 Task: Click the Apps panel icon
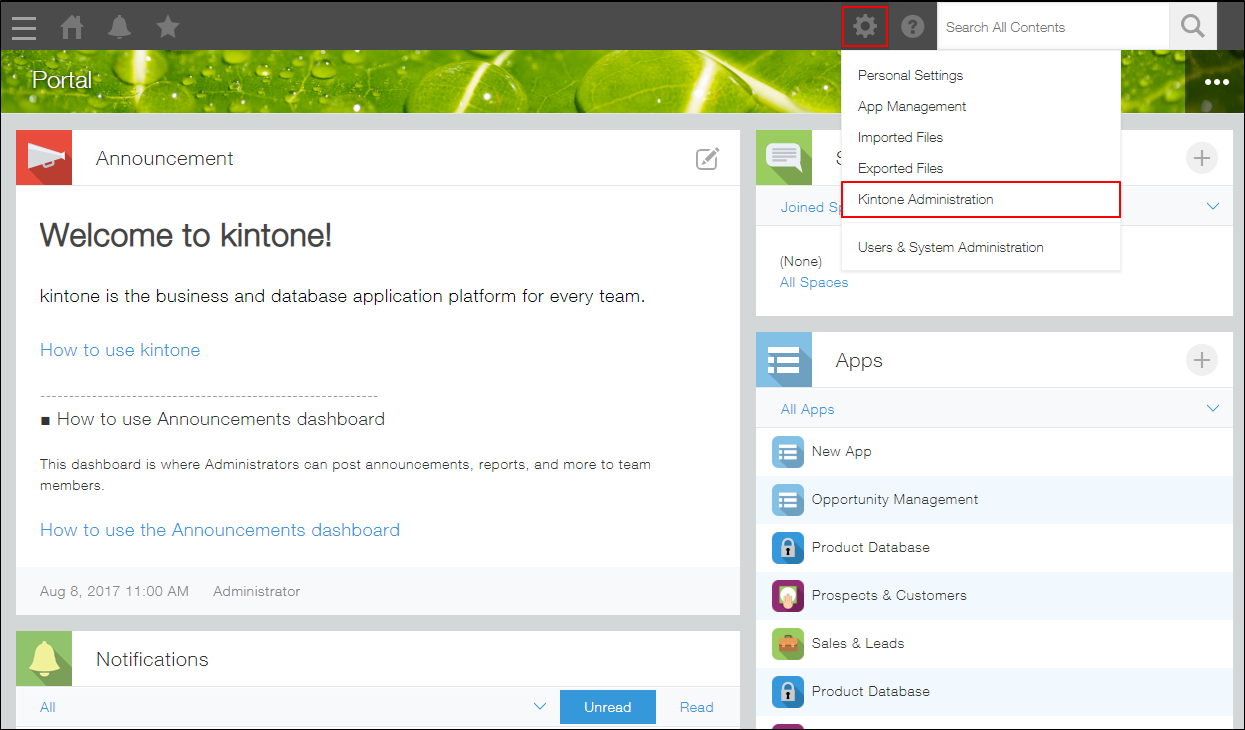point(784,359)
